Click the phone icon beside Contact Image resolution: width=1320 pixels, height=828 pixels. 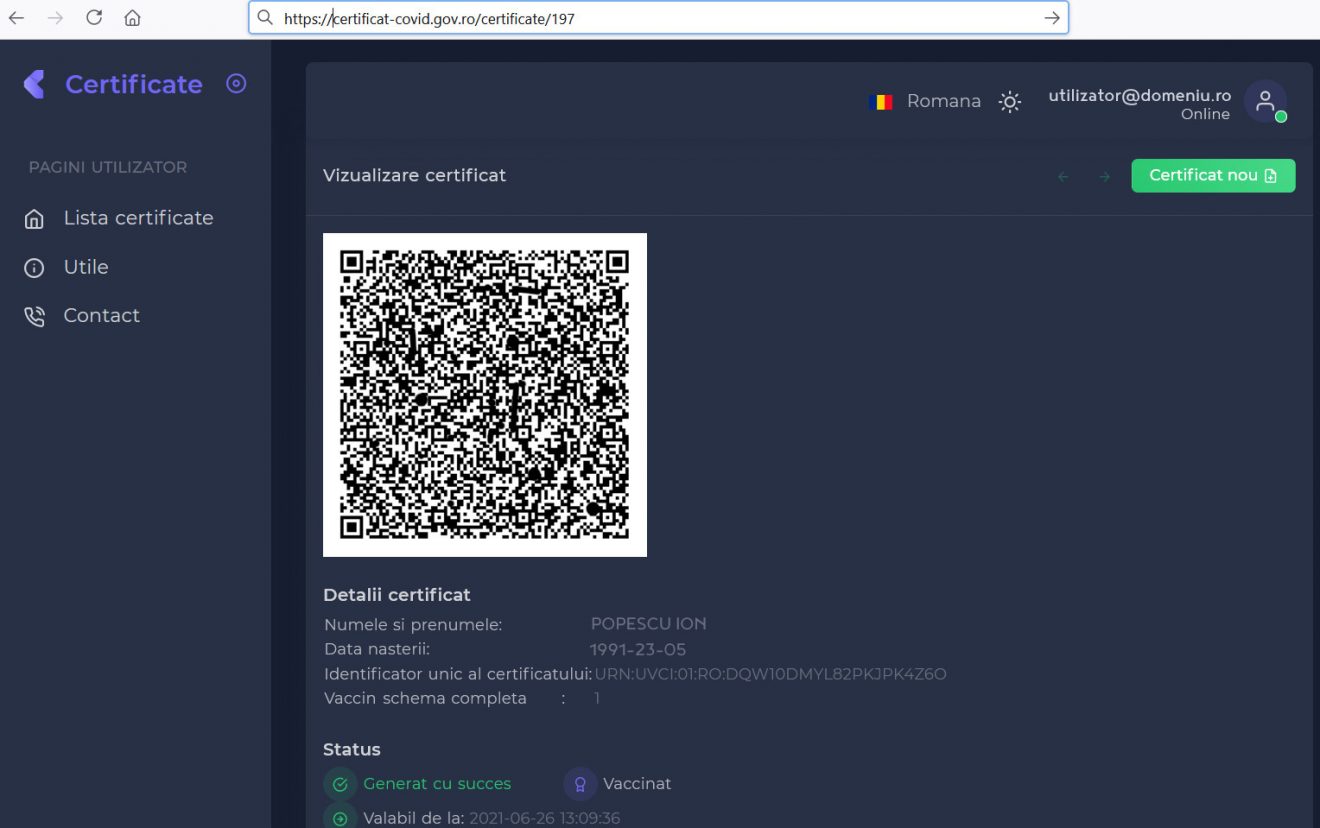pos(34,317)
